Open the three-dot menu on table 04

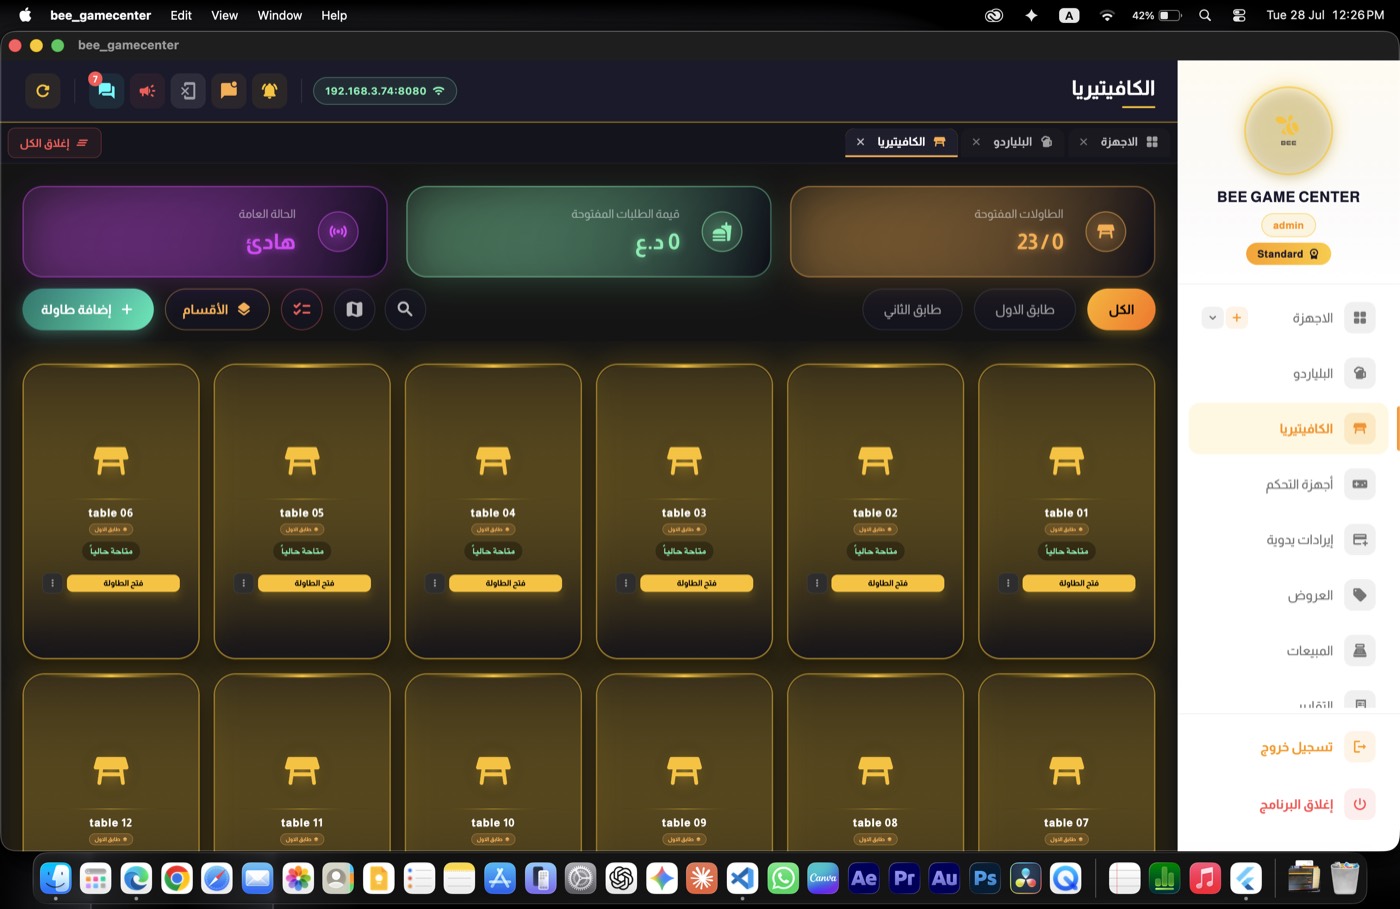(435, 583)
